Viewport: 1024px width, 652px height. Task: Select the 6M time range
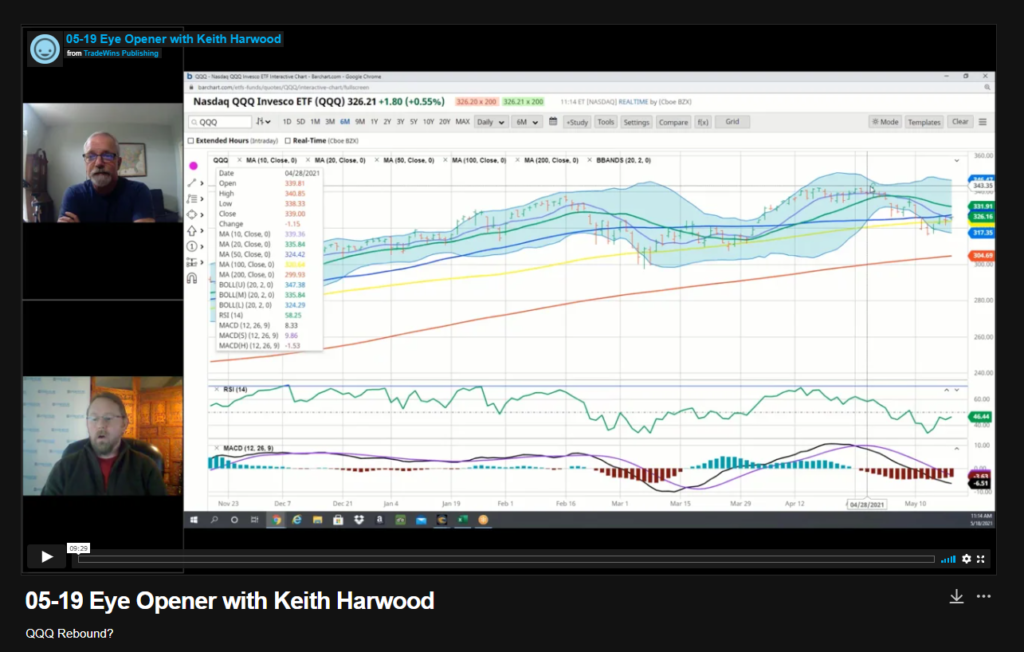pyautogui.click(x=344, y=122)
